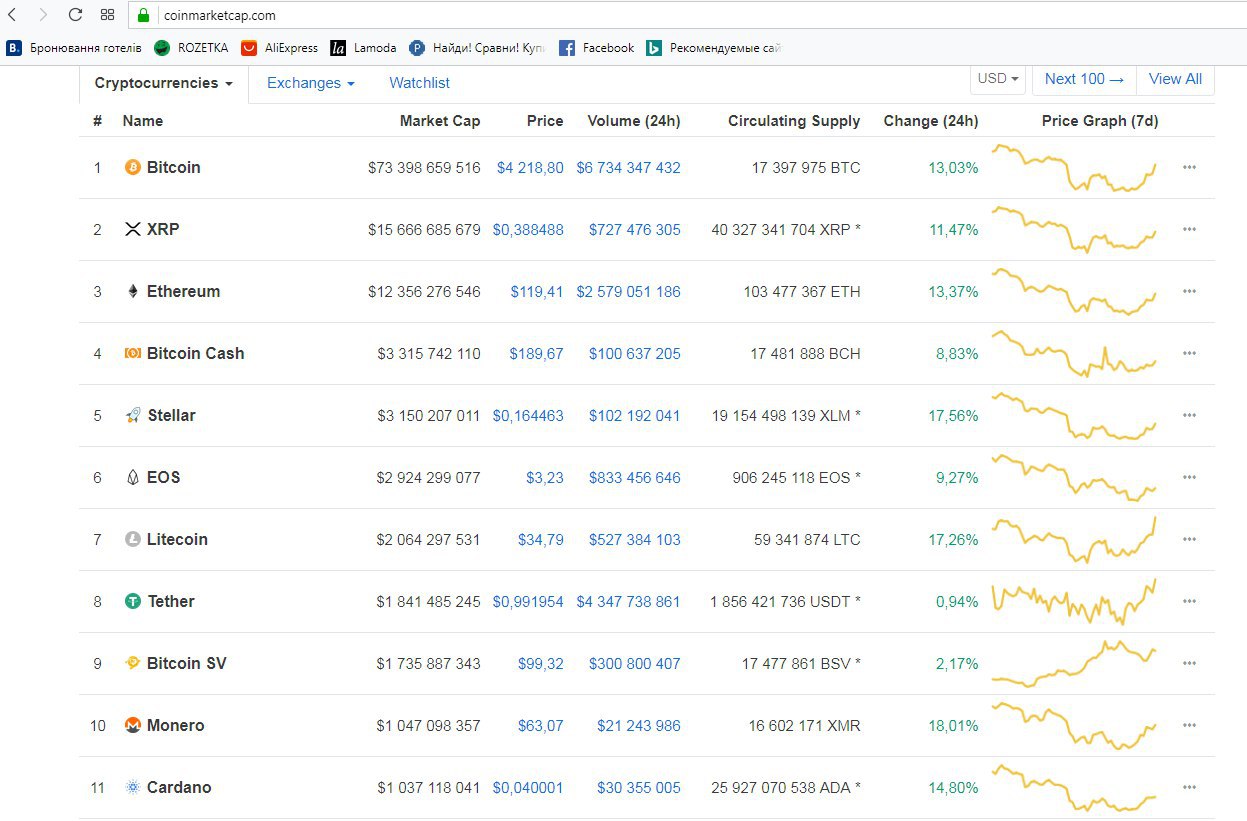1247x821 pixels.
Task: Sort by the Circulating Supply column
Action: pyautogui.click(x=794, y=121)
